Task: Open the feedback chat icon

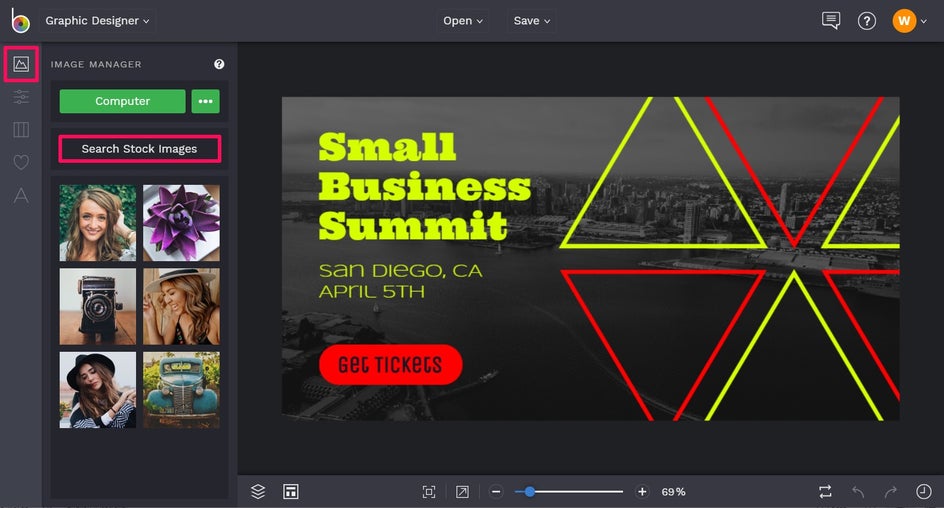Action: point(831,20)
